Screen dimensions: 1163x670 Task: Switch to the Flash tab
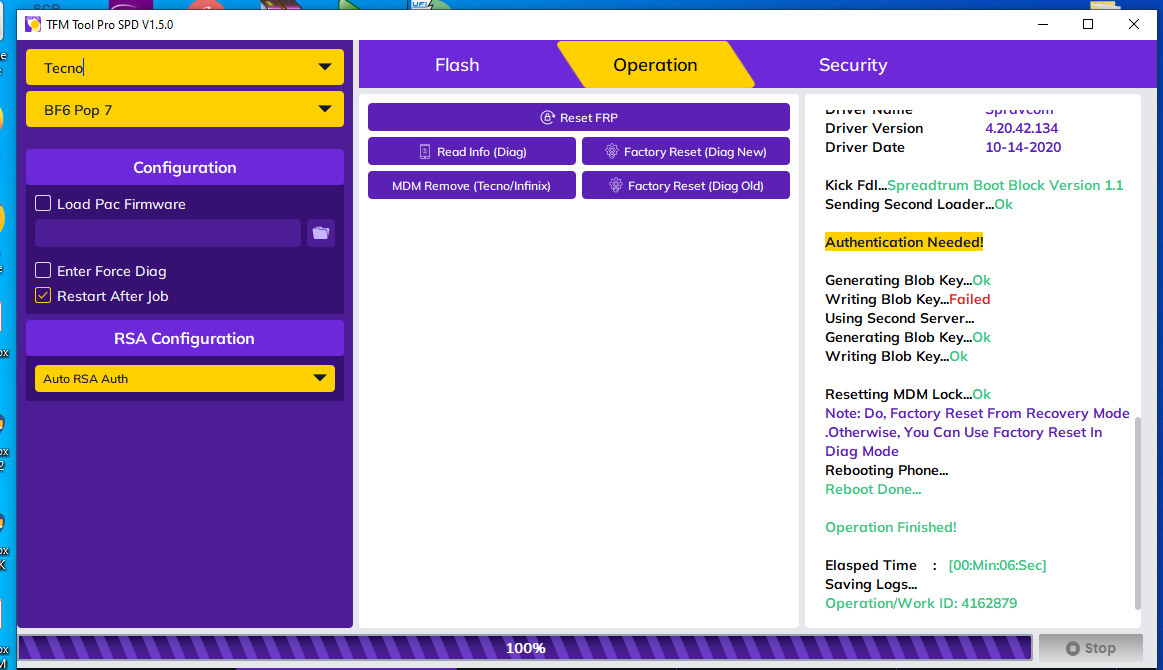457,65
